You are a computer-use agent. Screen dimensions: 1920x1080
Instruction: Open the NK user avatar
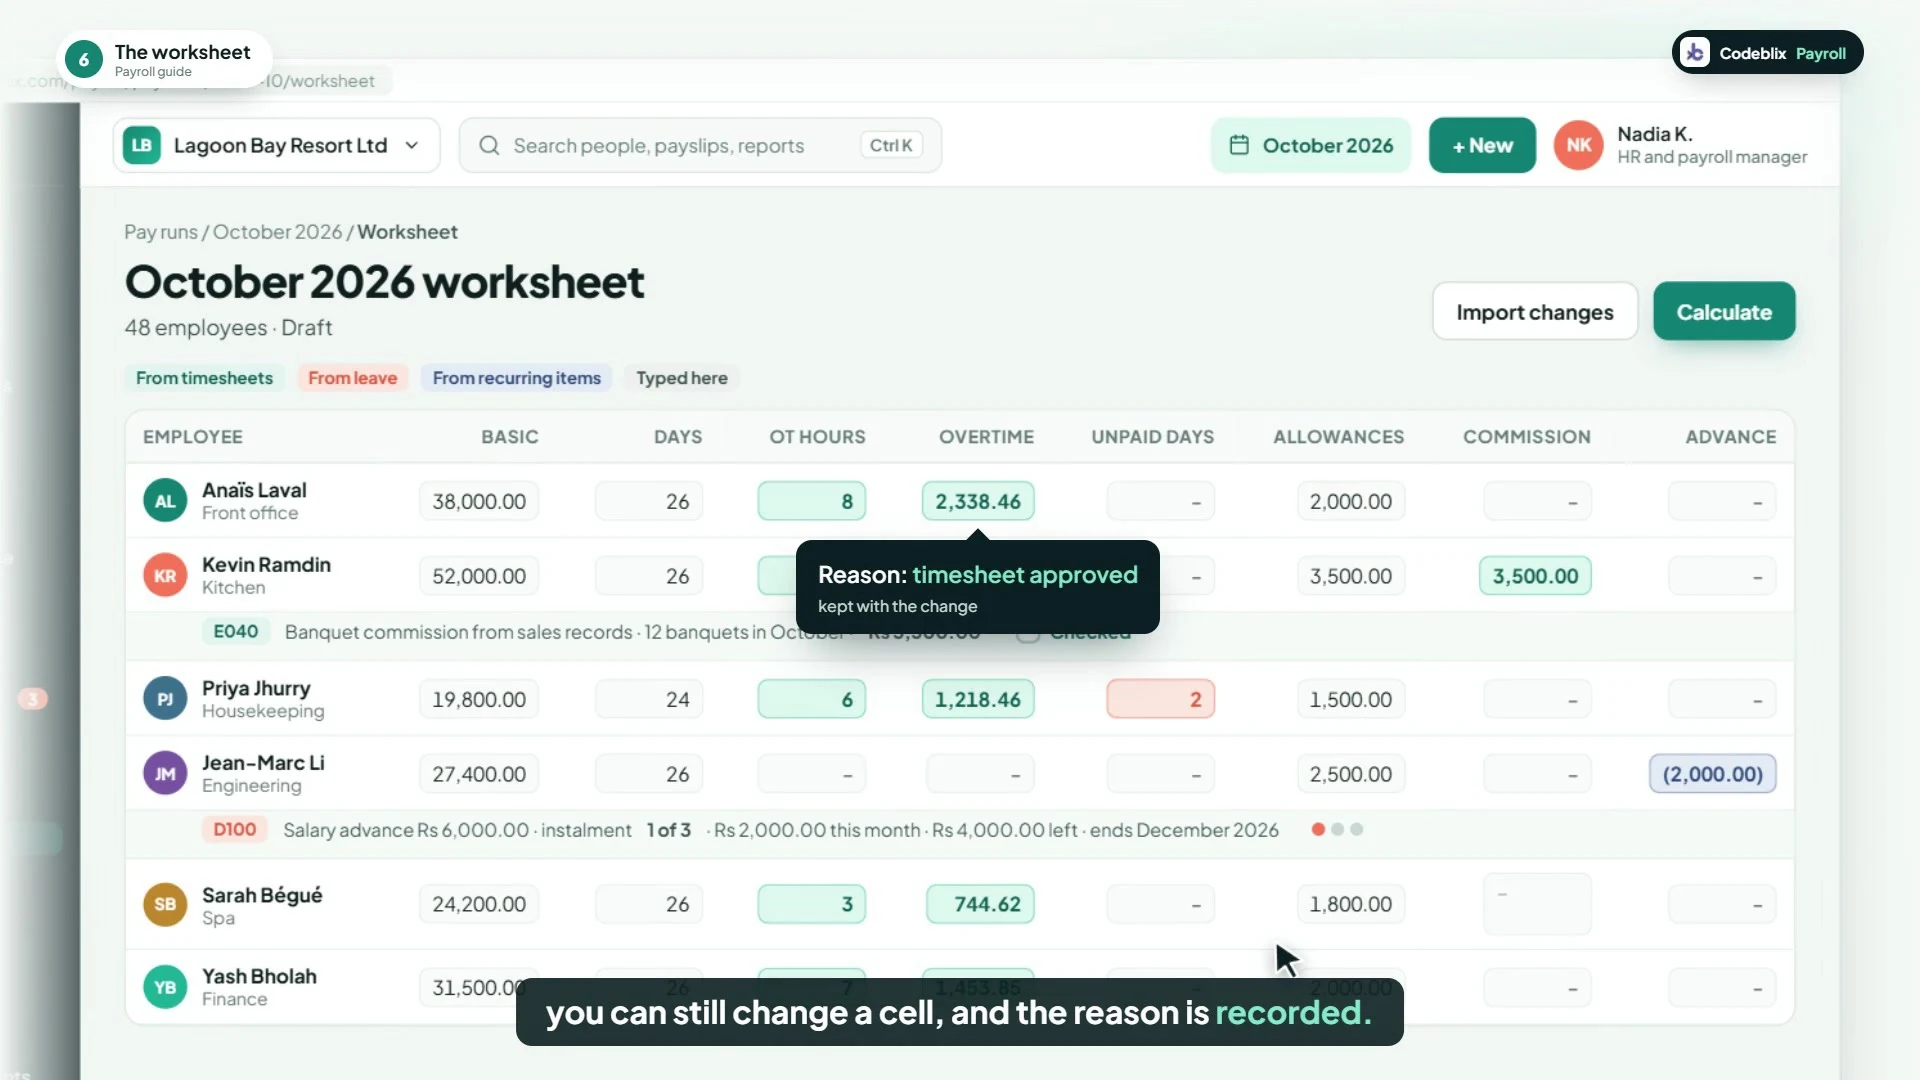tap(1579, 145)
